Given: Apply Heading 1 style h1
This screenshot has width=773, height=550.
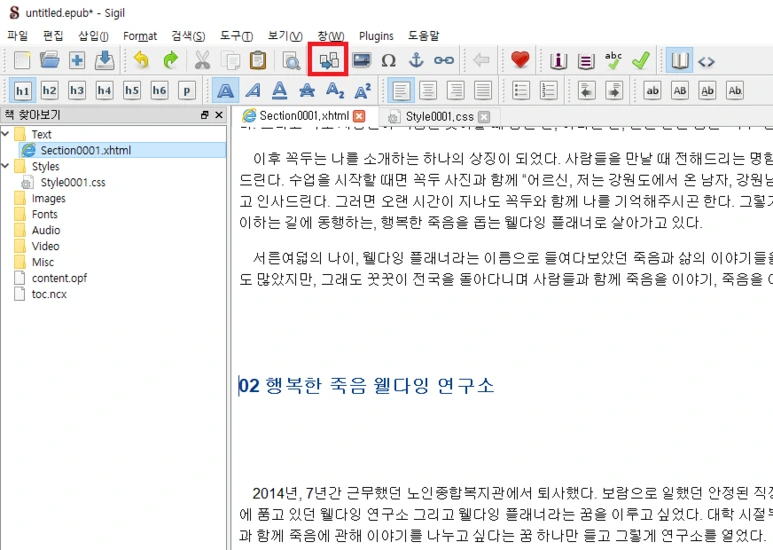Looking at the screenshot, I should (x=22, y=91).
